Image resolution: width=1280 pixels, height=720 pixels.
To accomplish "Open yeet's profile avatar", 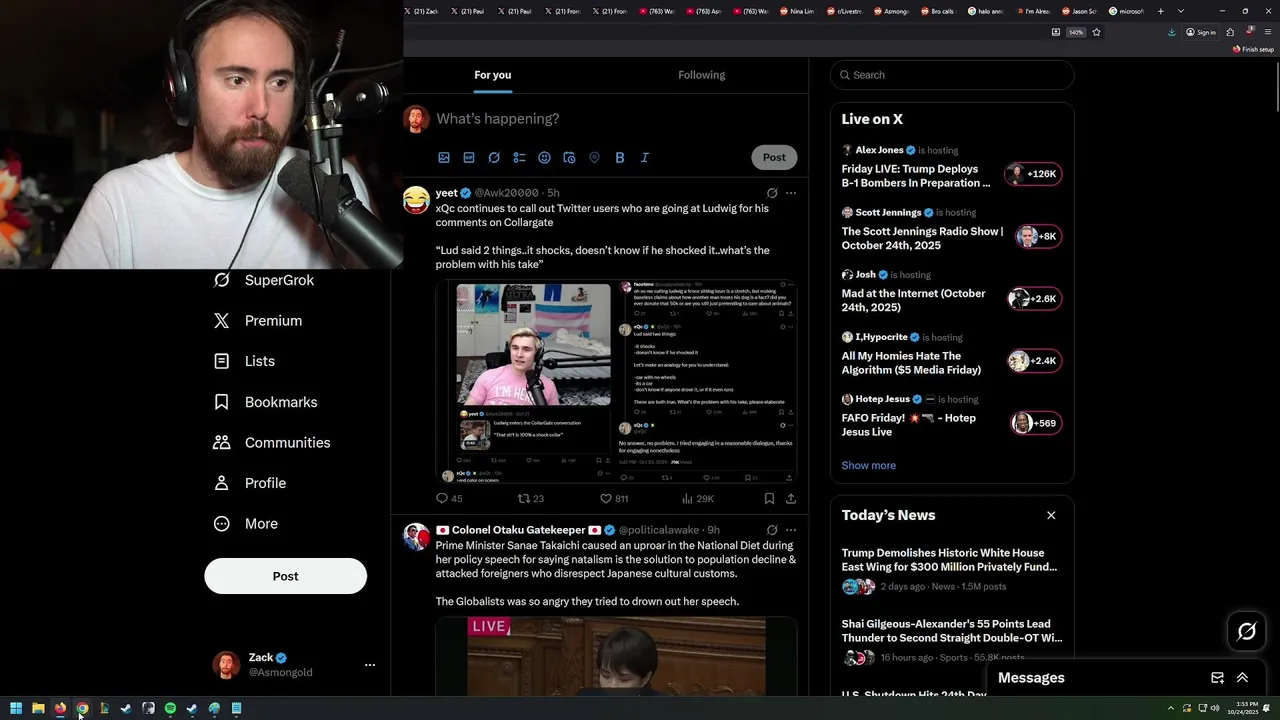I will (417, 200).
